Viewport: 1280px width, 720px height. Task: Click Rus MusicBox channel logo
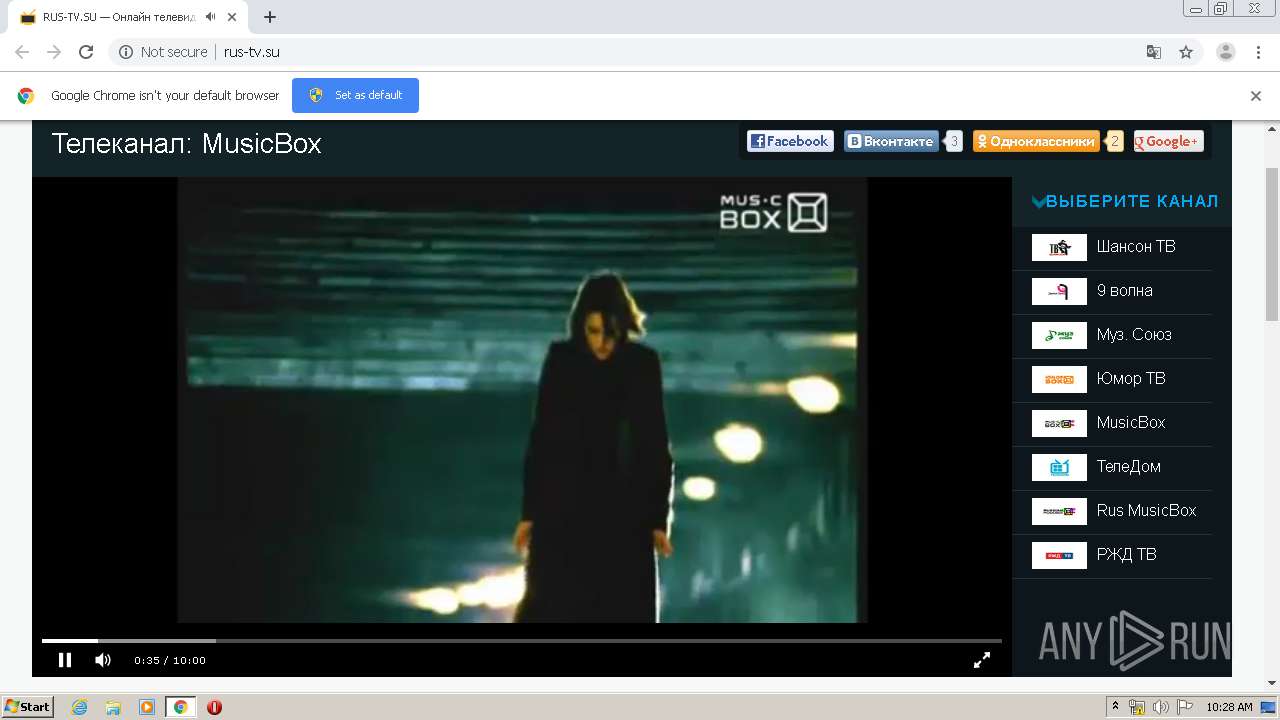pyautogui.click(x=1059, y=511)
